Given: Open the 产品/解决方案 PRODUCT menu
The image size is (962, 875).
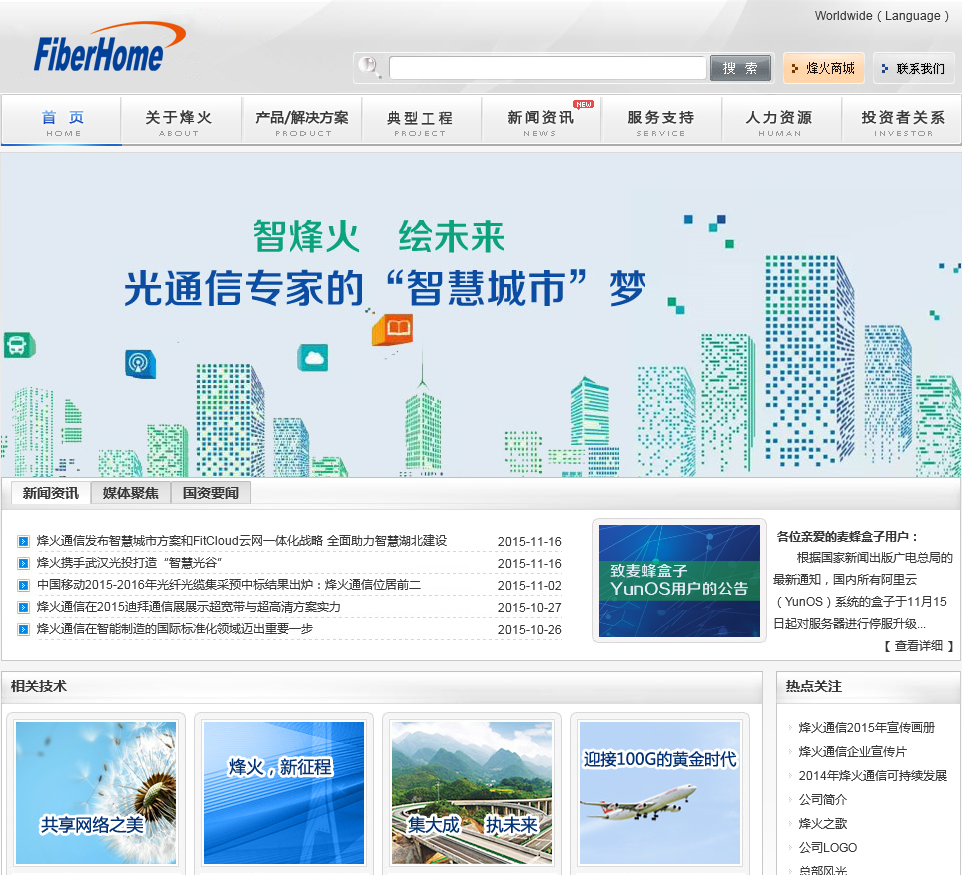Looking at the screenshot, I should pos(302,121).
